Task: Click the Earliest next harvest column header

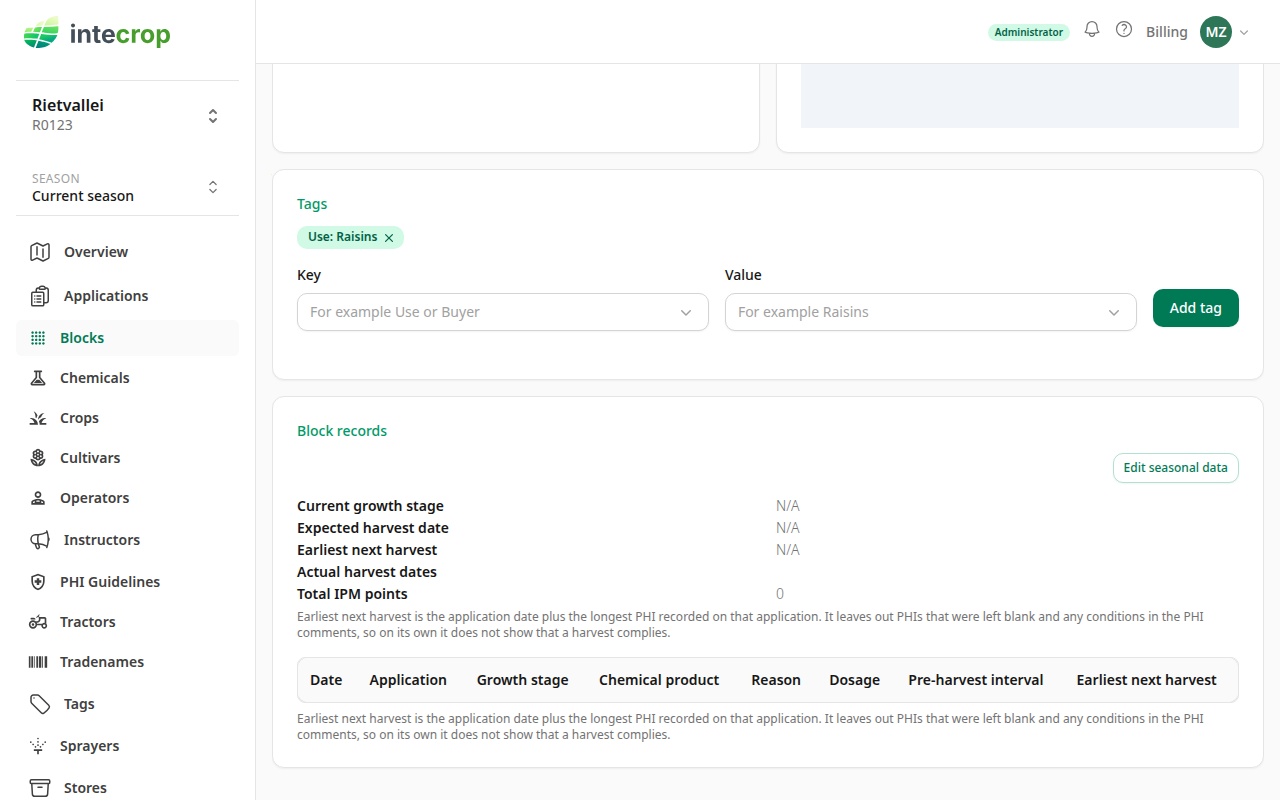Action: [x=1147, y=680]
